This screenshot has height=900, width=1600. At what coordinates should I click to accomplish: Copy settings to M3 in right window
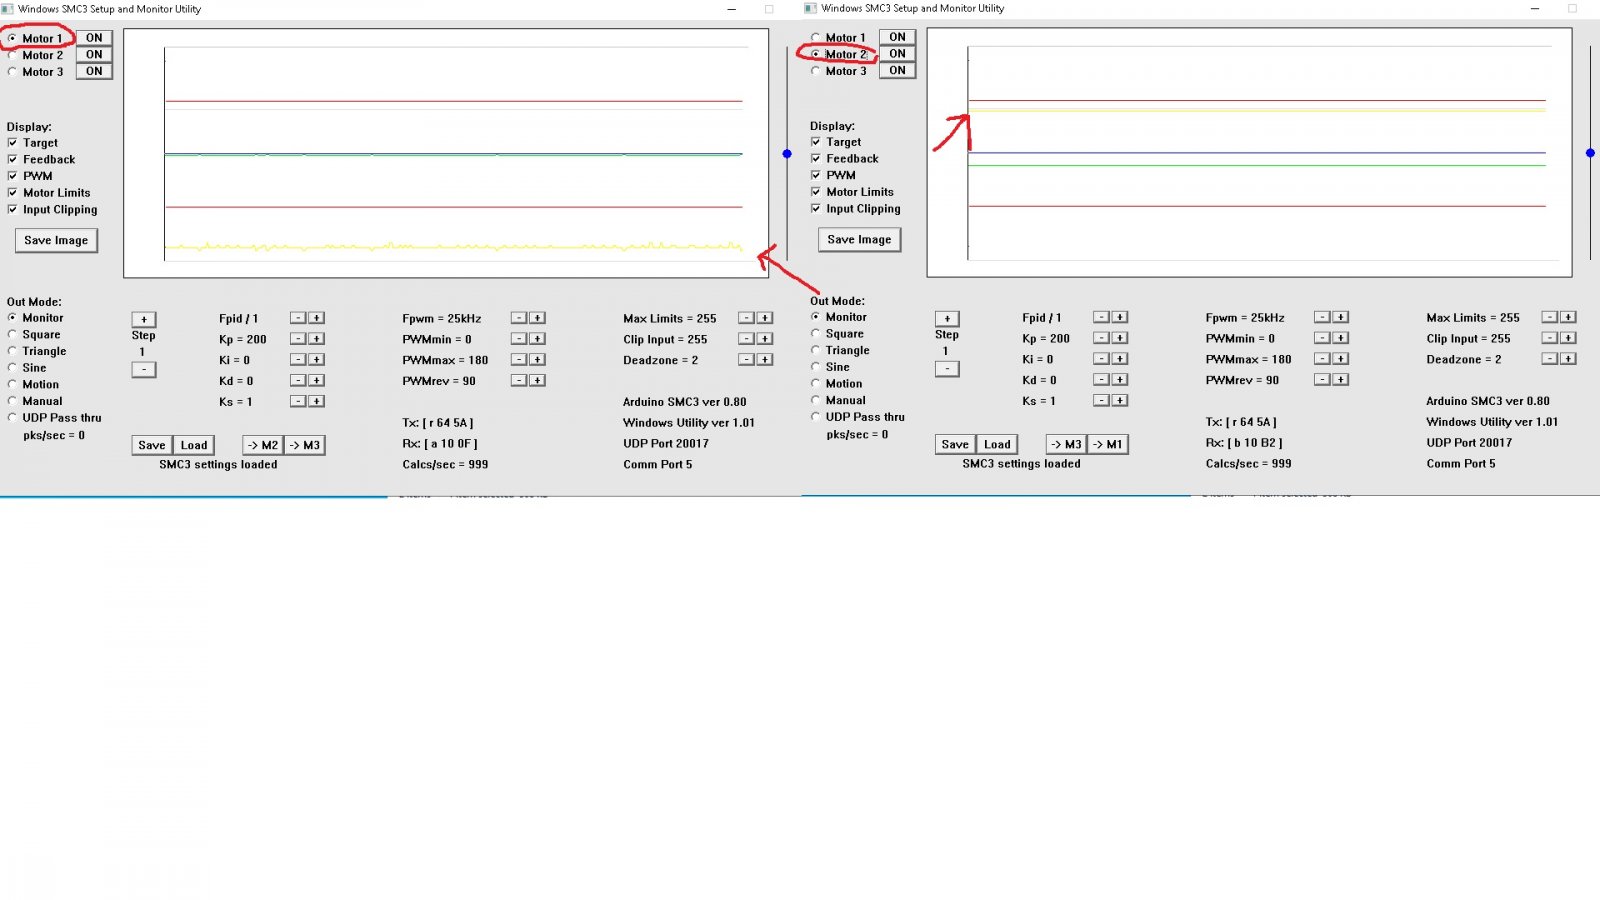coord(1066,445)
